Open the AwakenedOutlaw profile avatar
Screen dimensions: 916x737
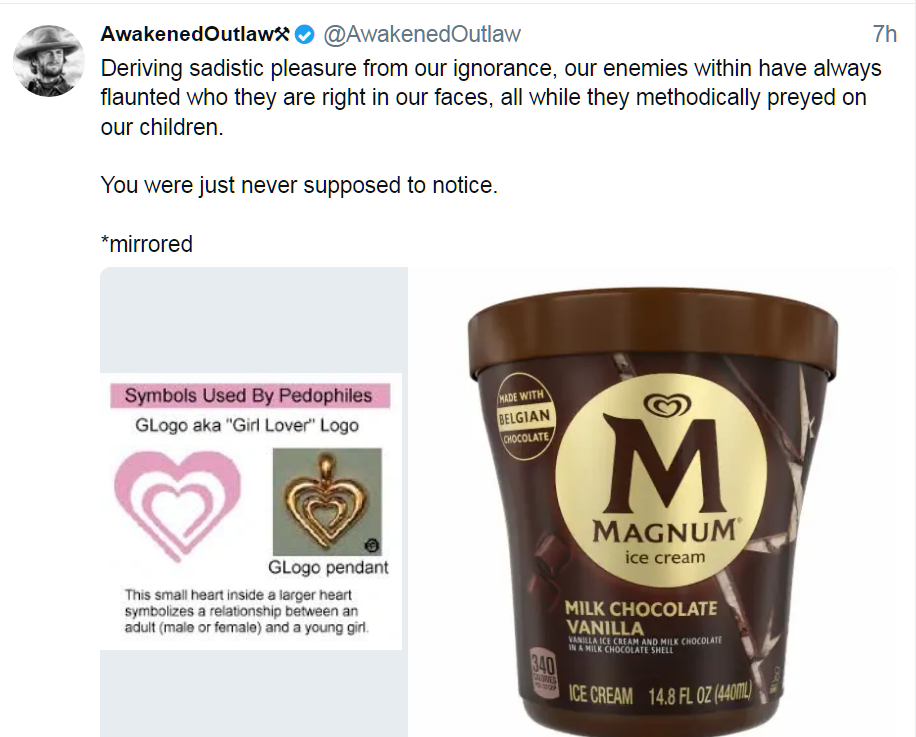coord(49,61)
